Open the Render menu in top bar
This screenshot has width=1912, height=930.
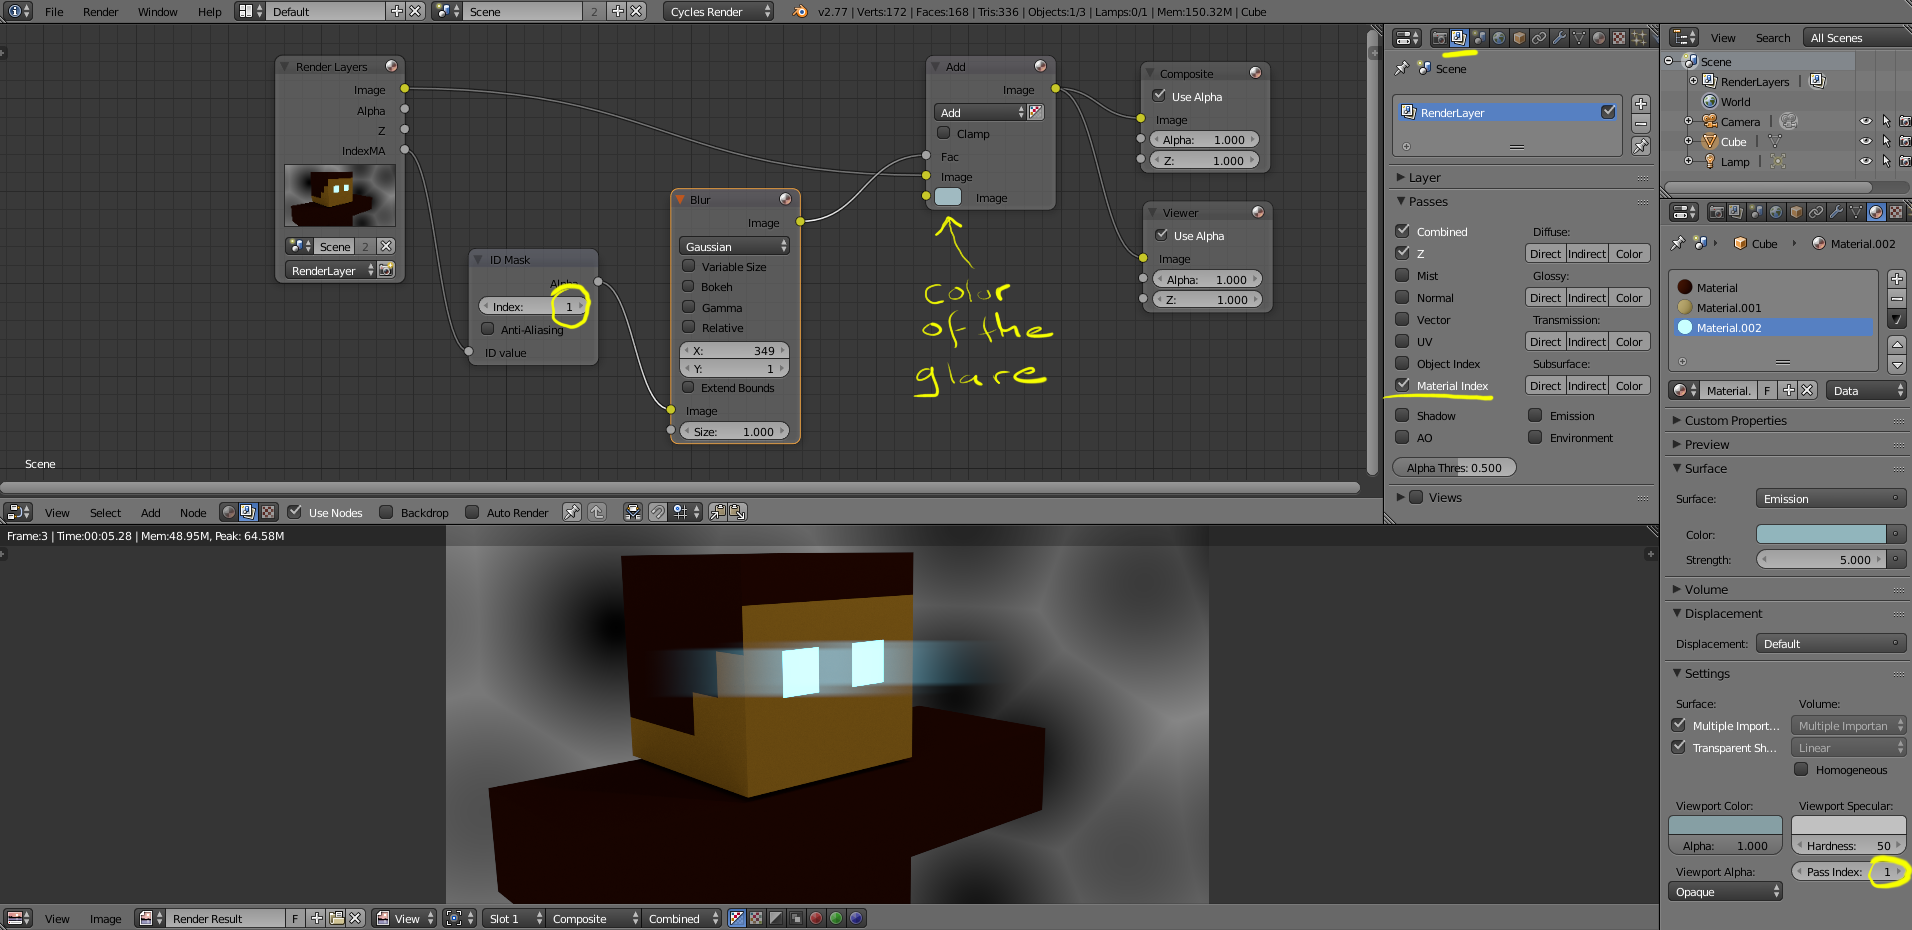(x=100, y=12)
